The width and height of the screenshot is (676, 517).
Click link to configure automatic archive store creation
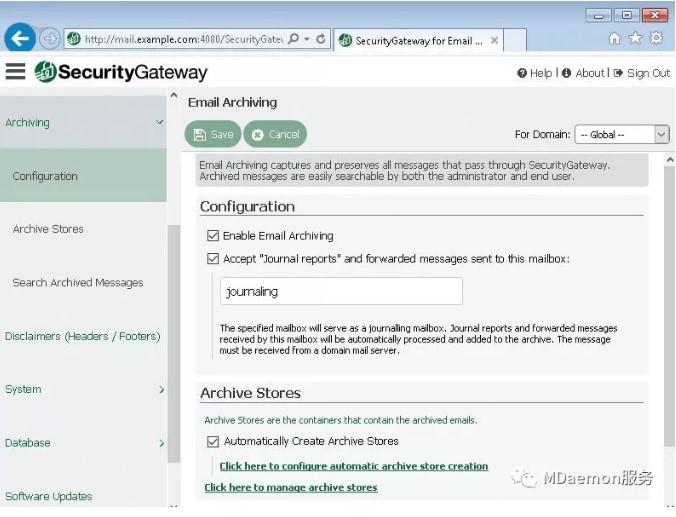tap(354, 466)
